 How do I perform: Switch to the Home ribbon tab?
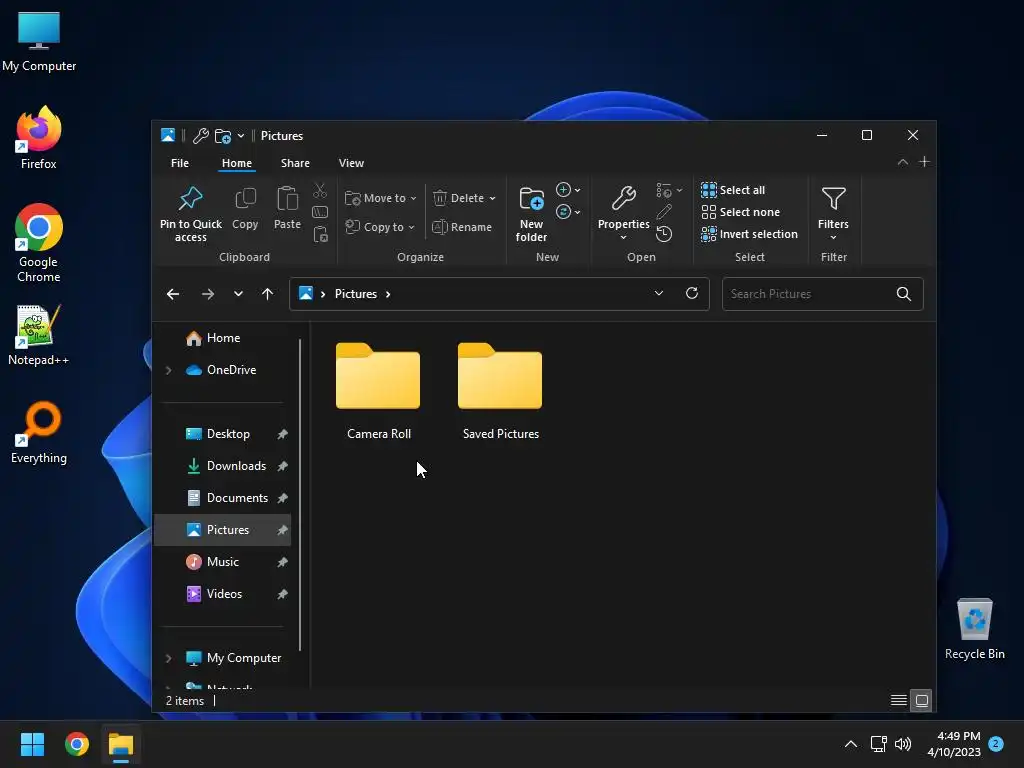coord(236,163)
